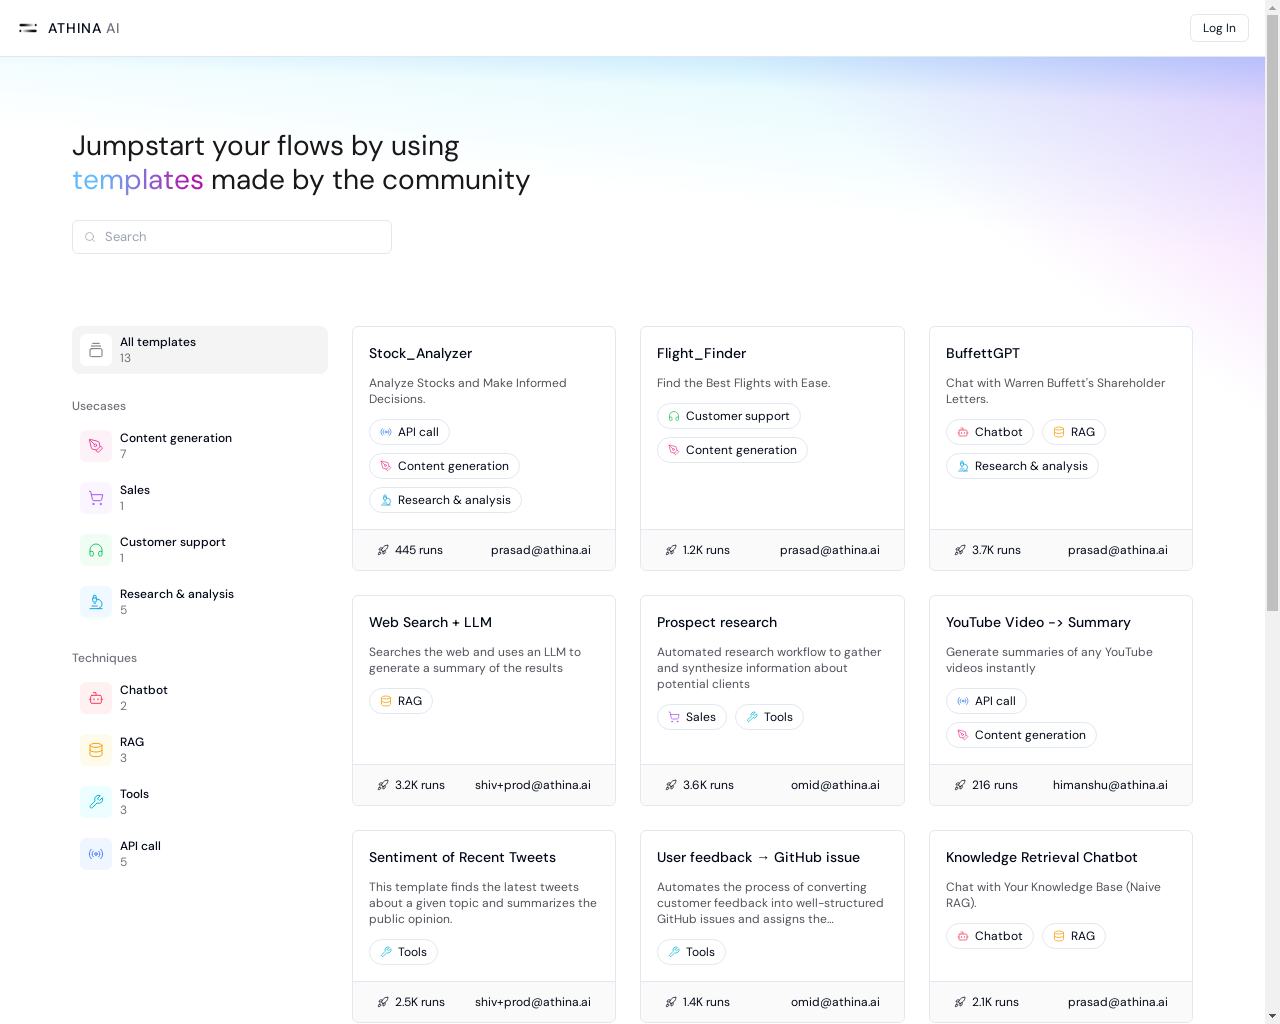Click the Customer support headset sidebar icon
1280x1024 pixels.
coord(96,550)
